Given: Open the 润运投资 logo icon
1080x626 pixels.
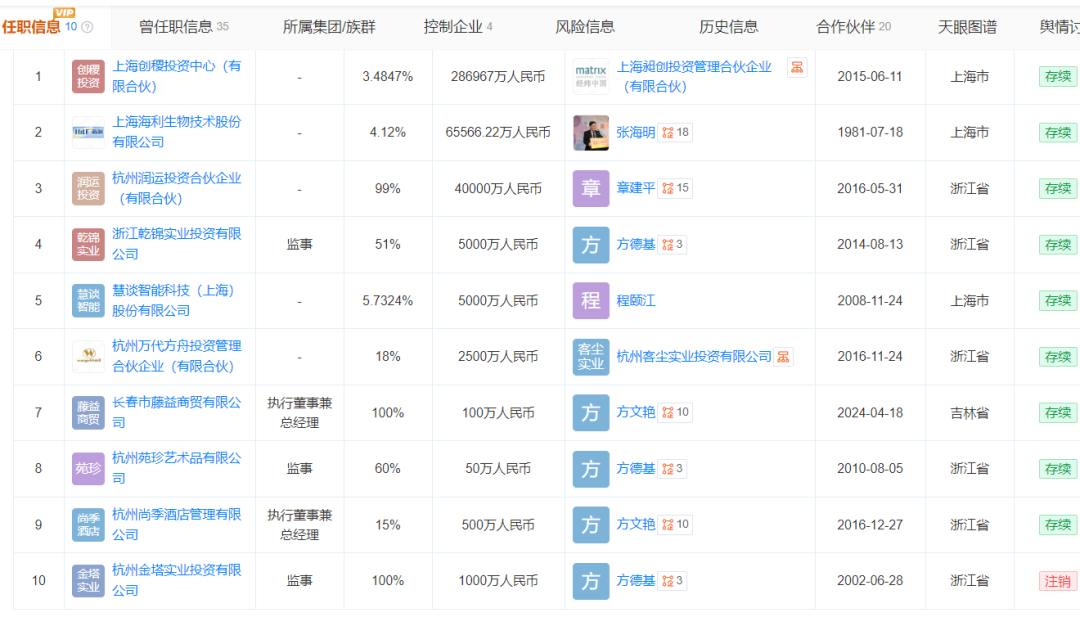Looking at the screenshot, I should point(88,189).
